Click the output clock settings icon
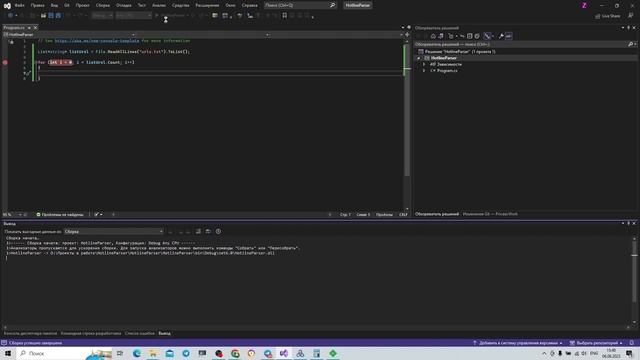Viewport: 640px width, 360px height. coord(218,231)
